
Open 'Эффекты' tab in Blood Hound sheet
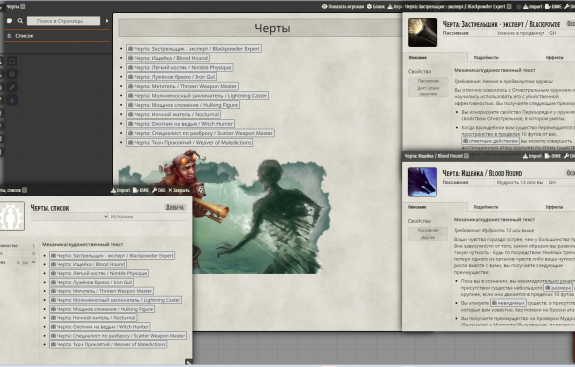(x=554, y=207)
